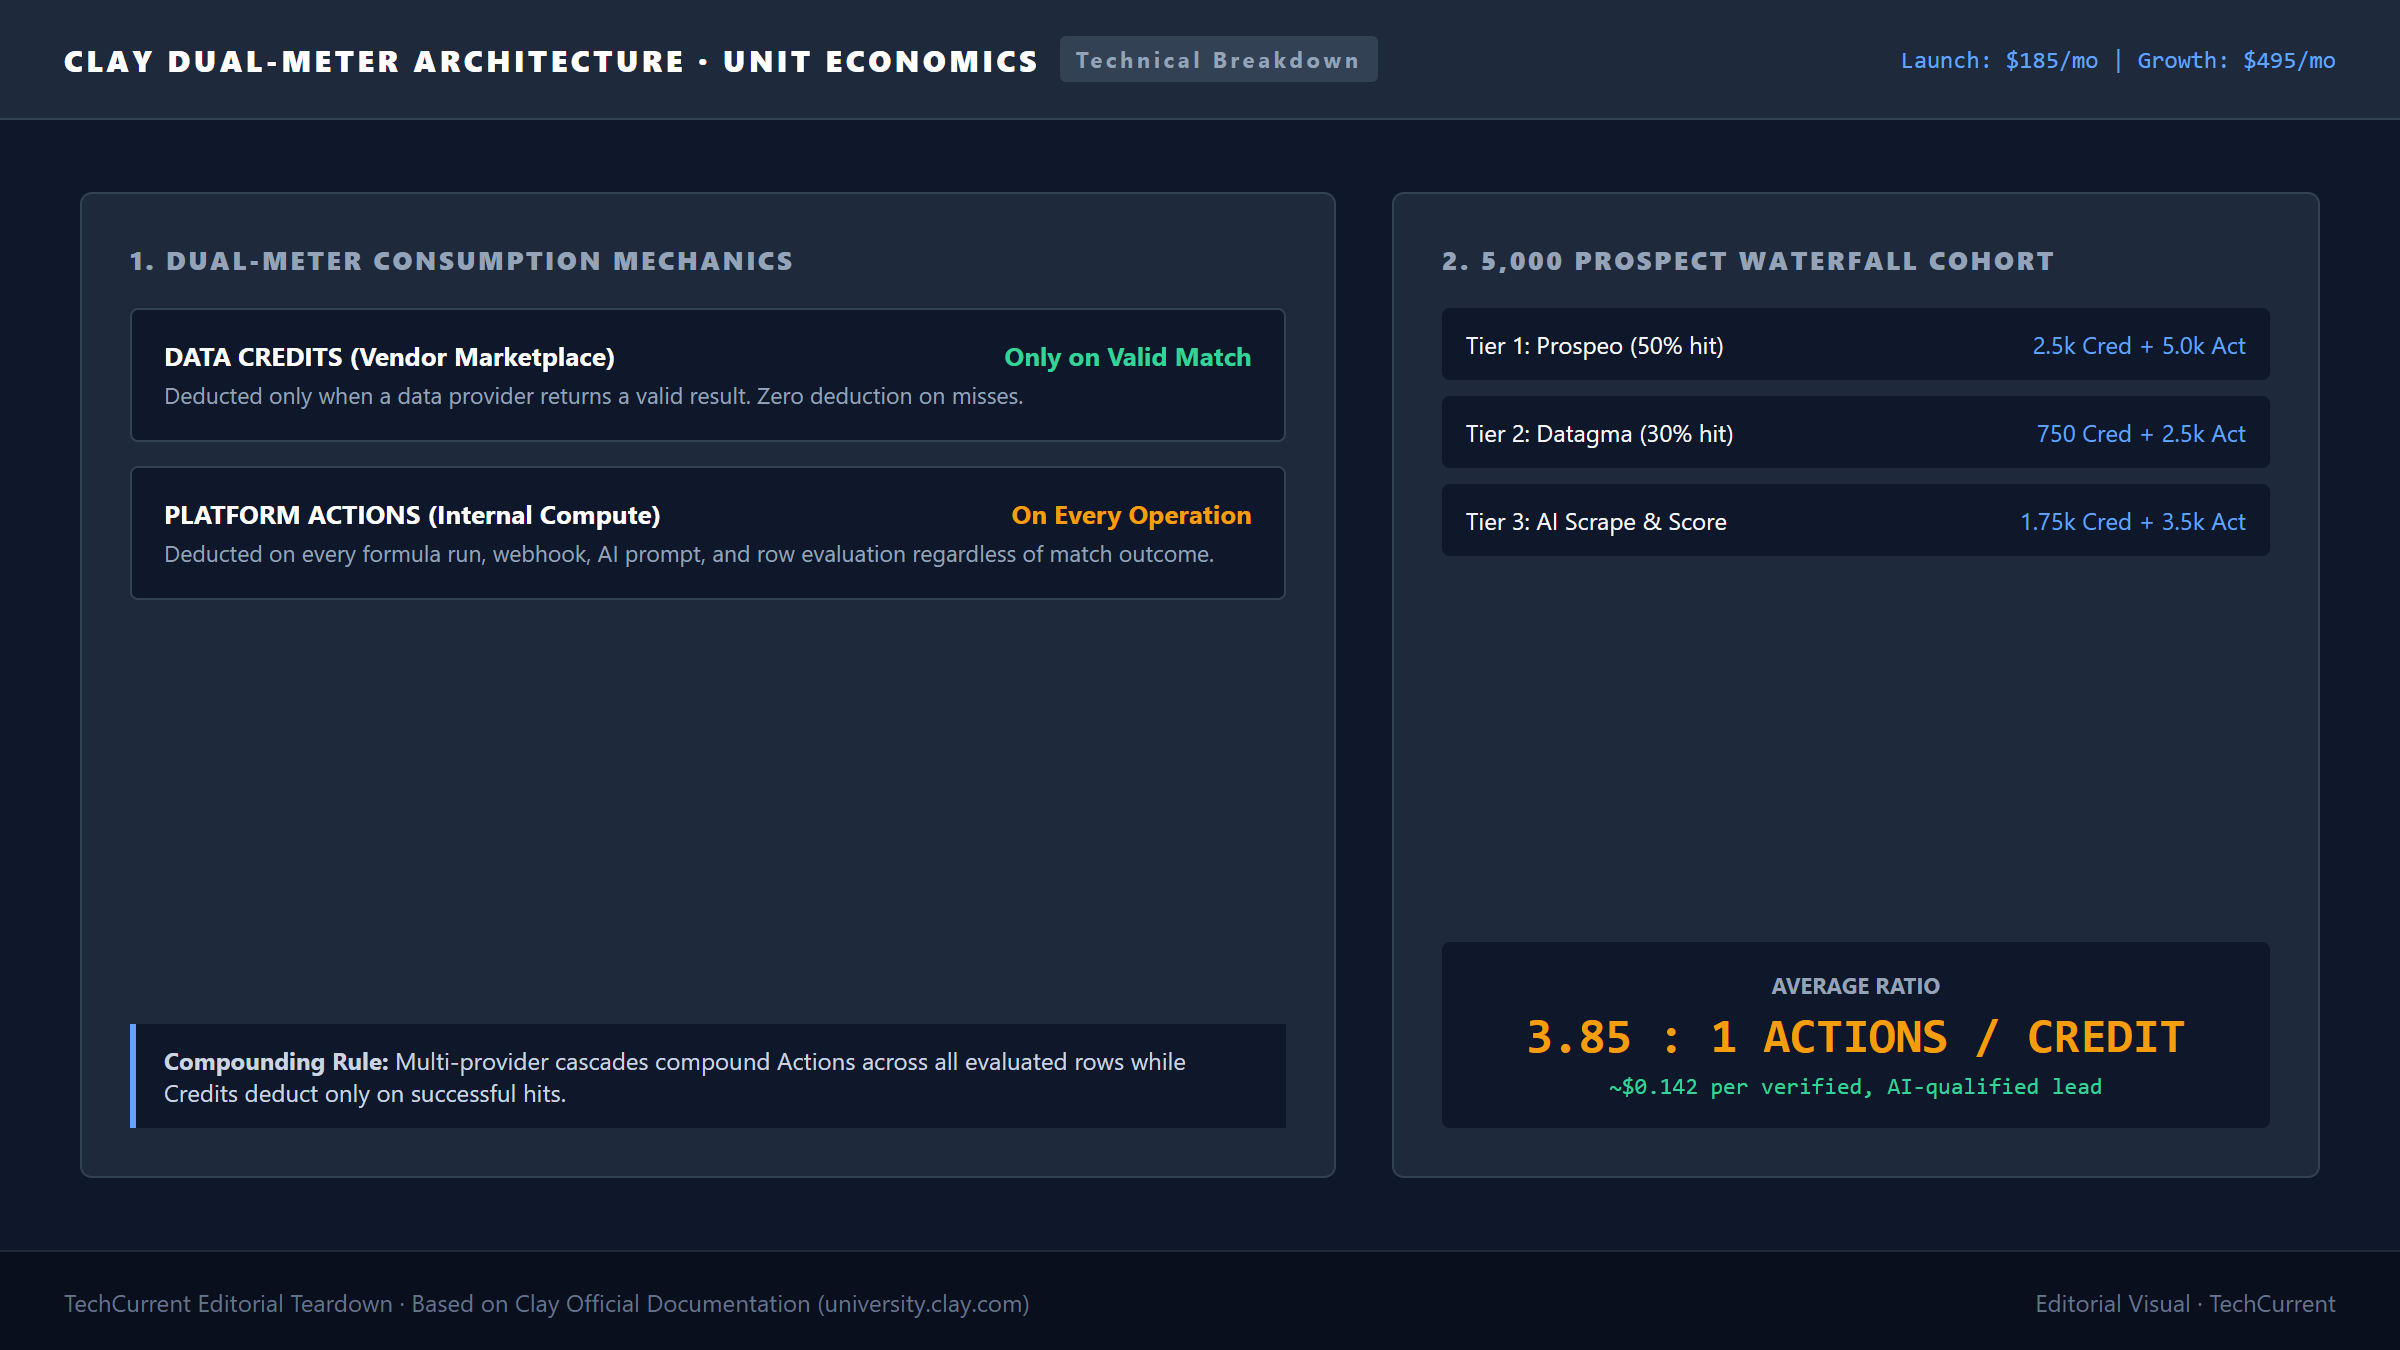This screenshot has width=2400, height=1350.
Task: Select "PLATFORM ACTIONS (Internal Compute)" card title
Action: coord(412,515)
